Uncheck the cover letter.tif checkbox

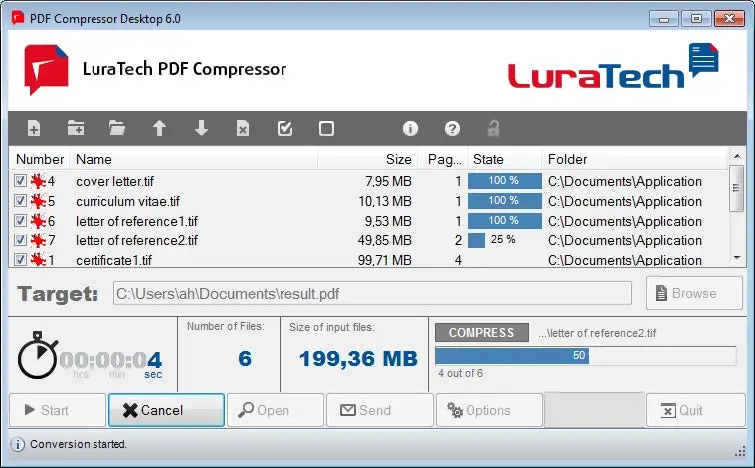20,181
